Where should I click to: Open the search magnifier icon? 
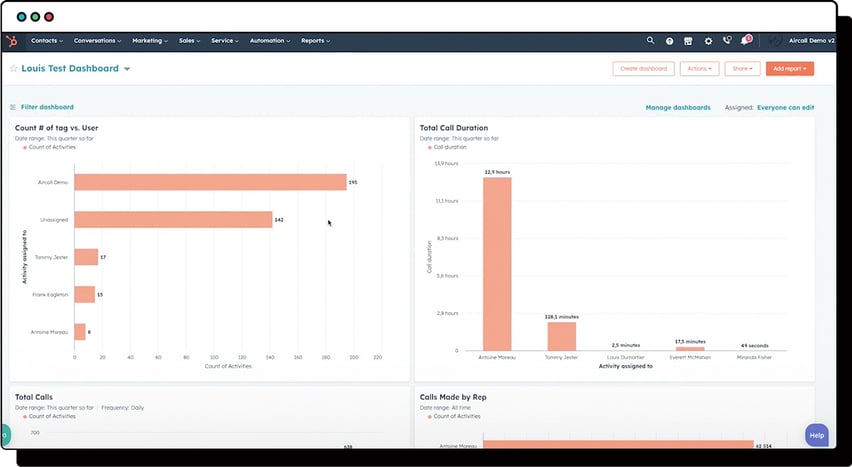(x=650, y=40)
